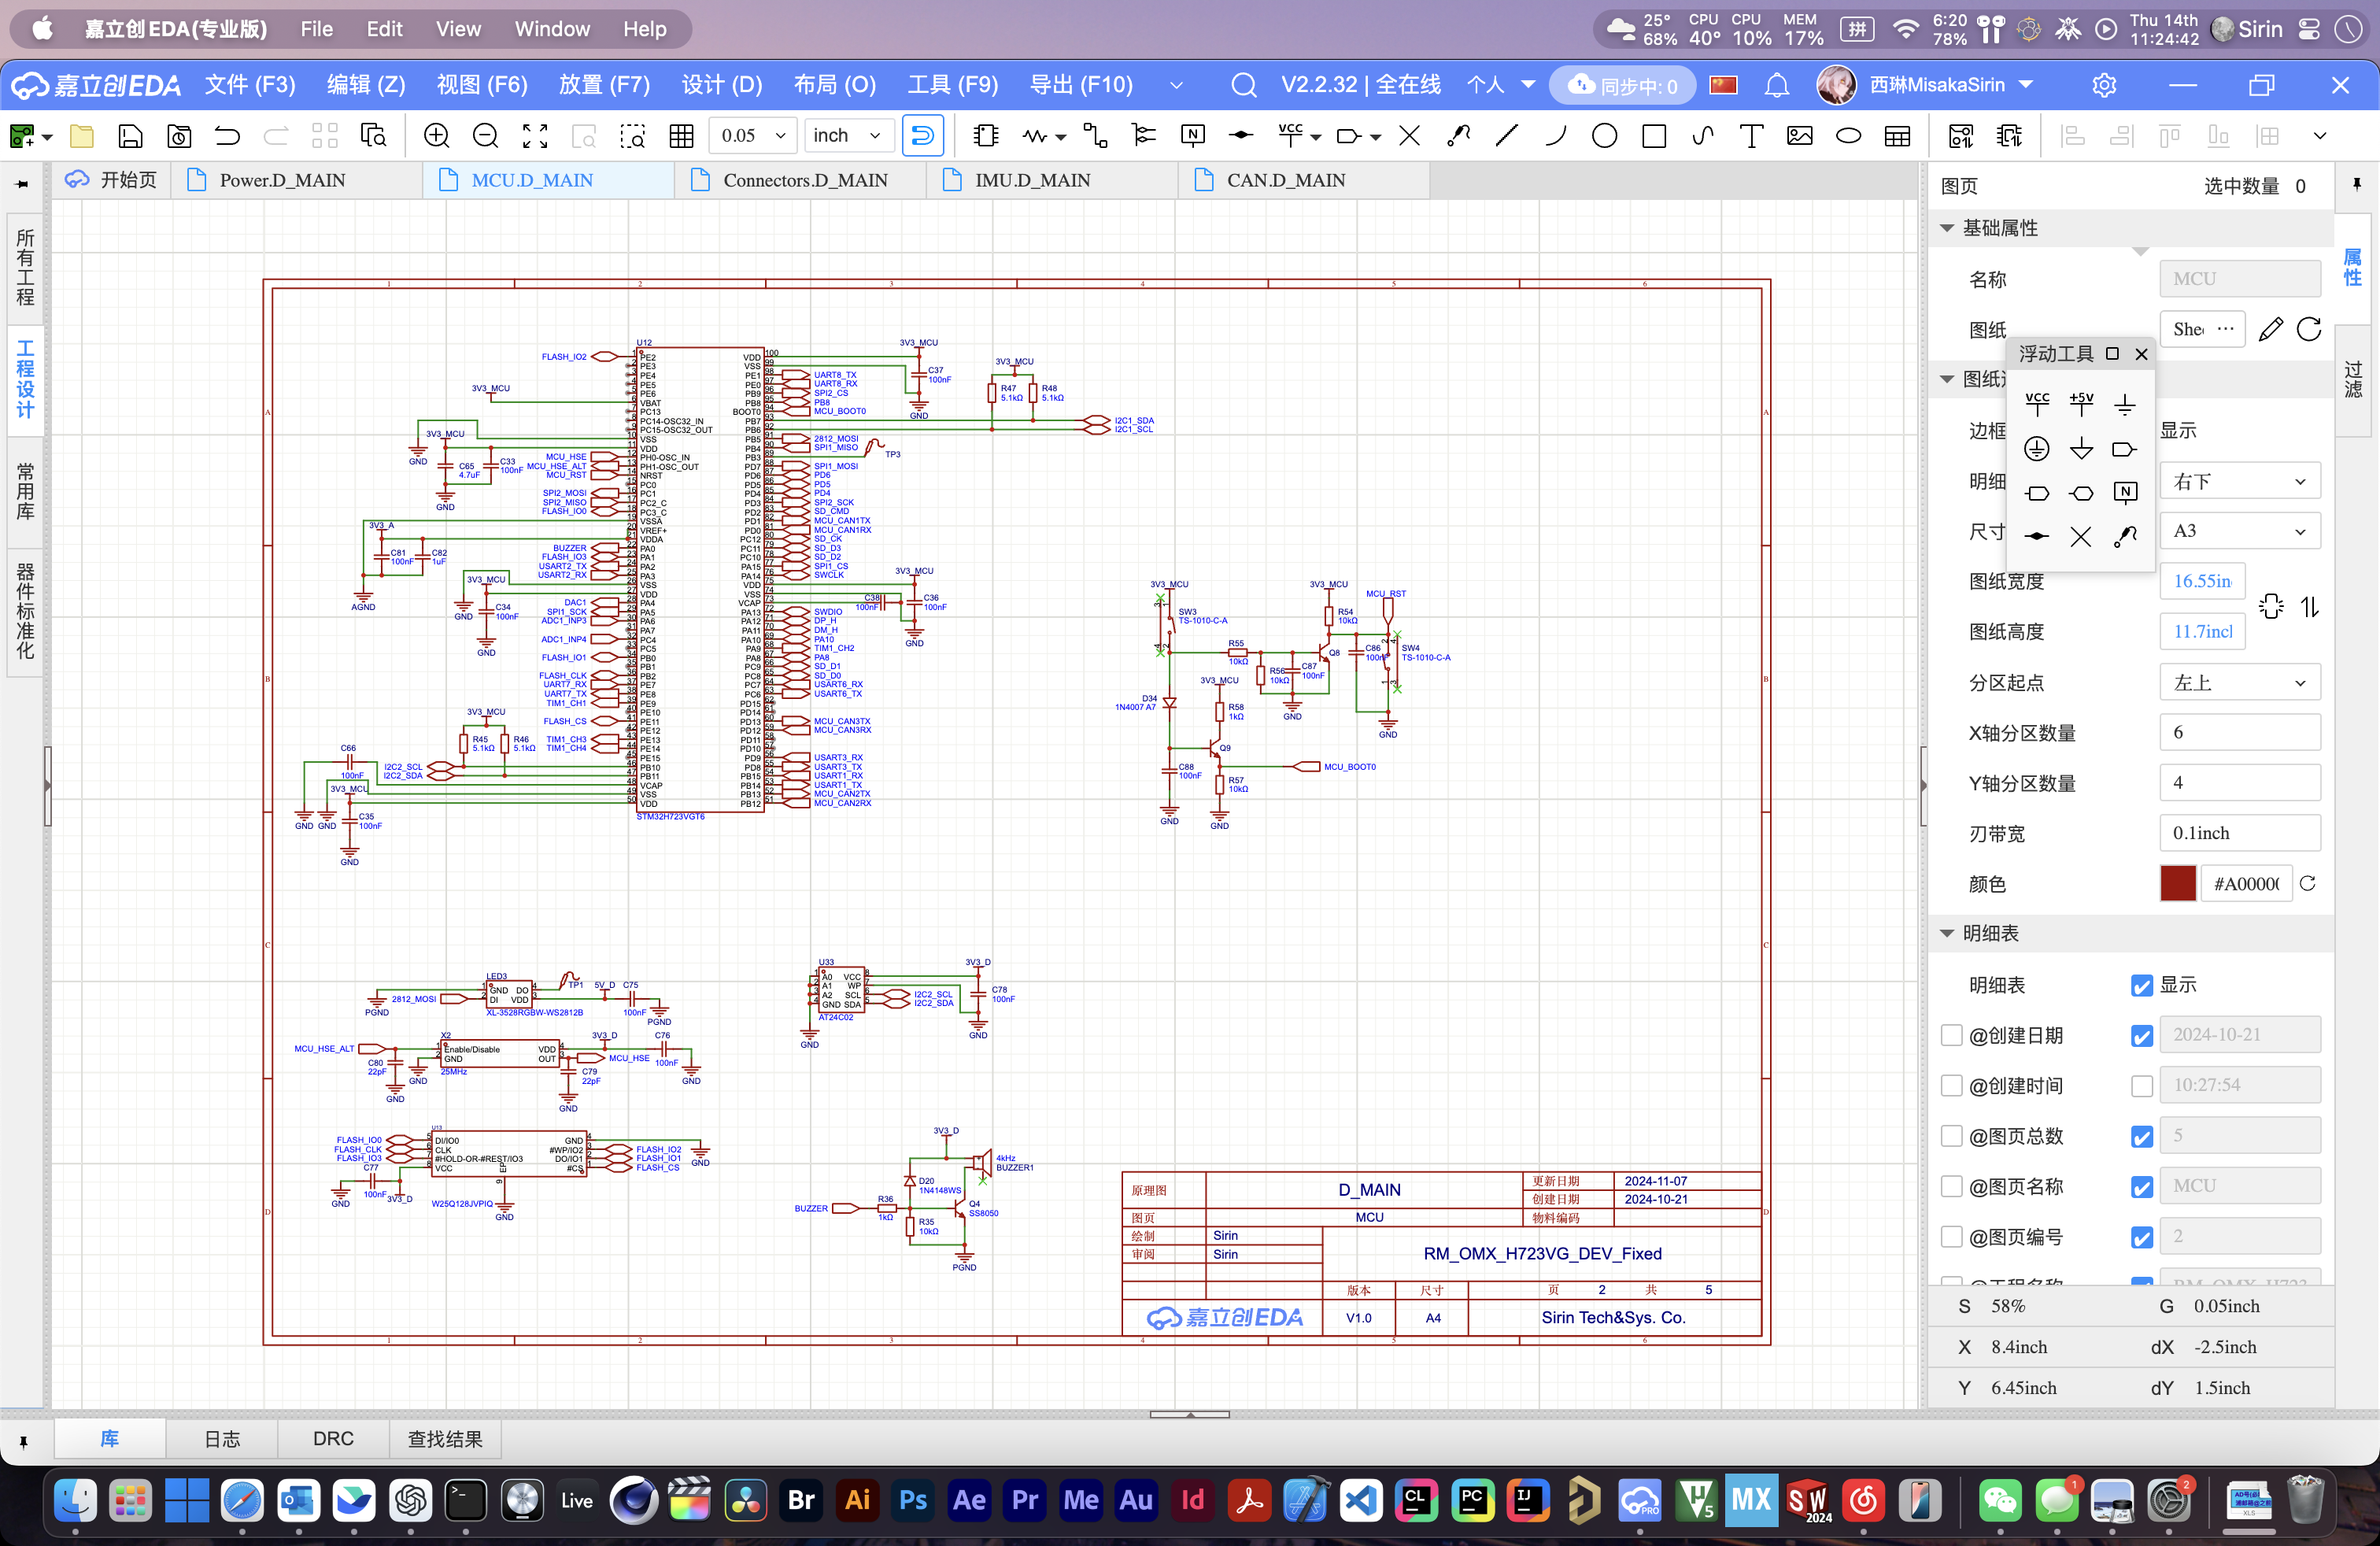Select the Circle drawing tool
Image resolution: width=2380 pixels, height=1546 pixels.
tap(1604, 136)
